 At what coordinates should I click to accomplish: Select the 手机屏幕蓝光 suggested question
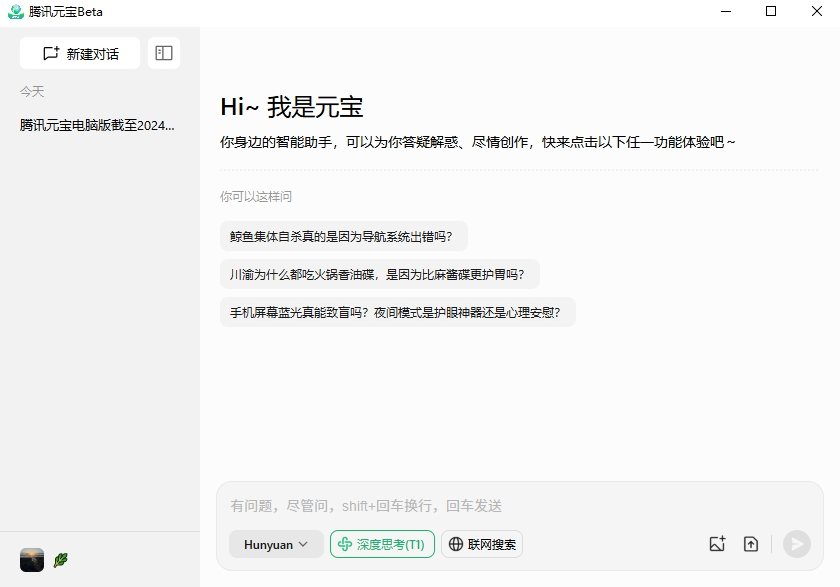click(x=397, y=312)
